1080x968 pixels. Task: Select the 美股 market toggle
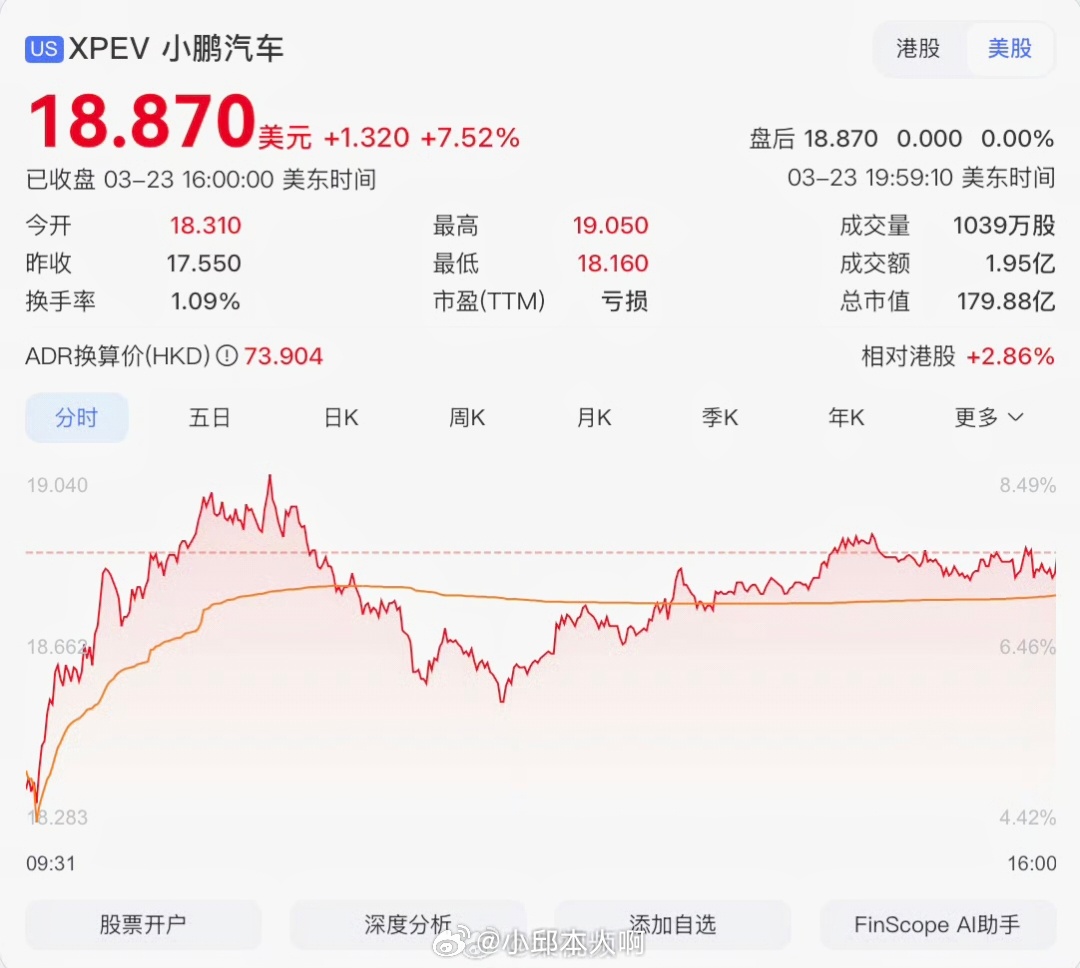coord(1010,49)
